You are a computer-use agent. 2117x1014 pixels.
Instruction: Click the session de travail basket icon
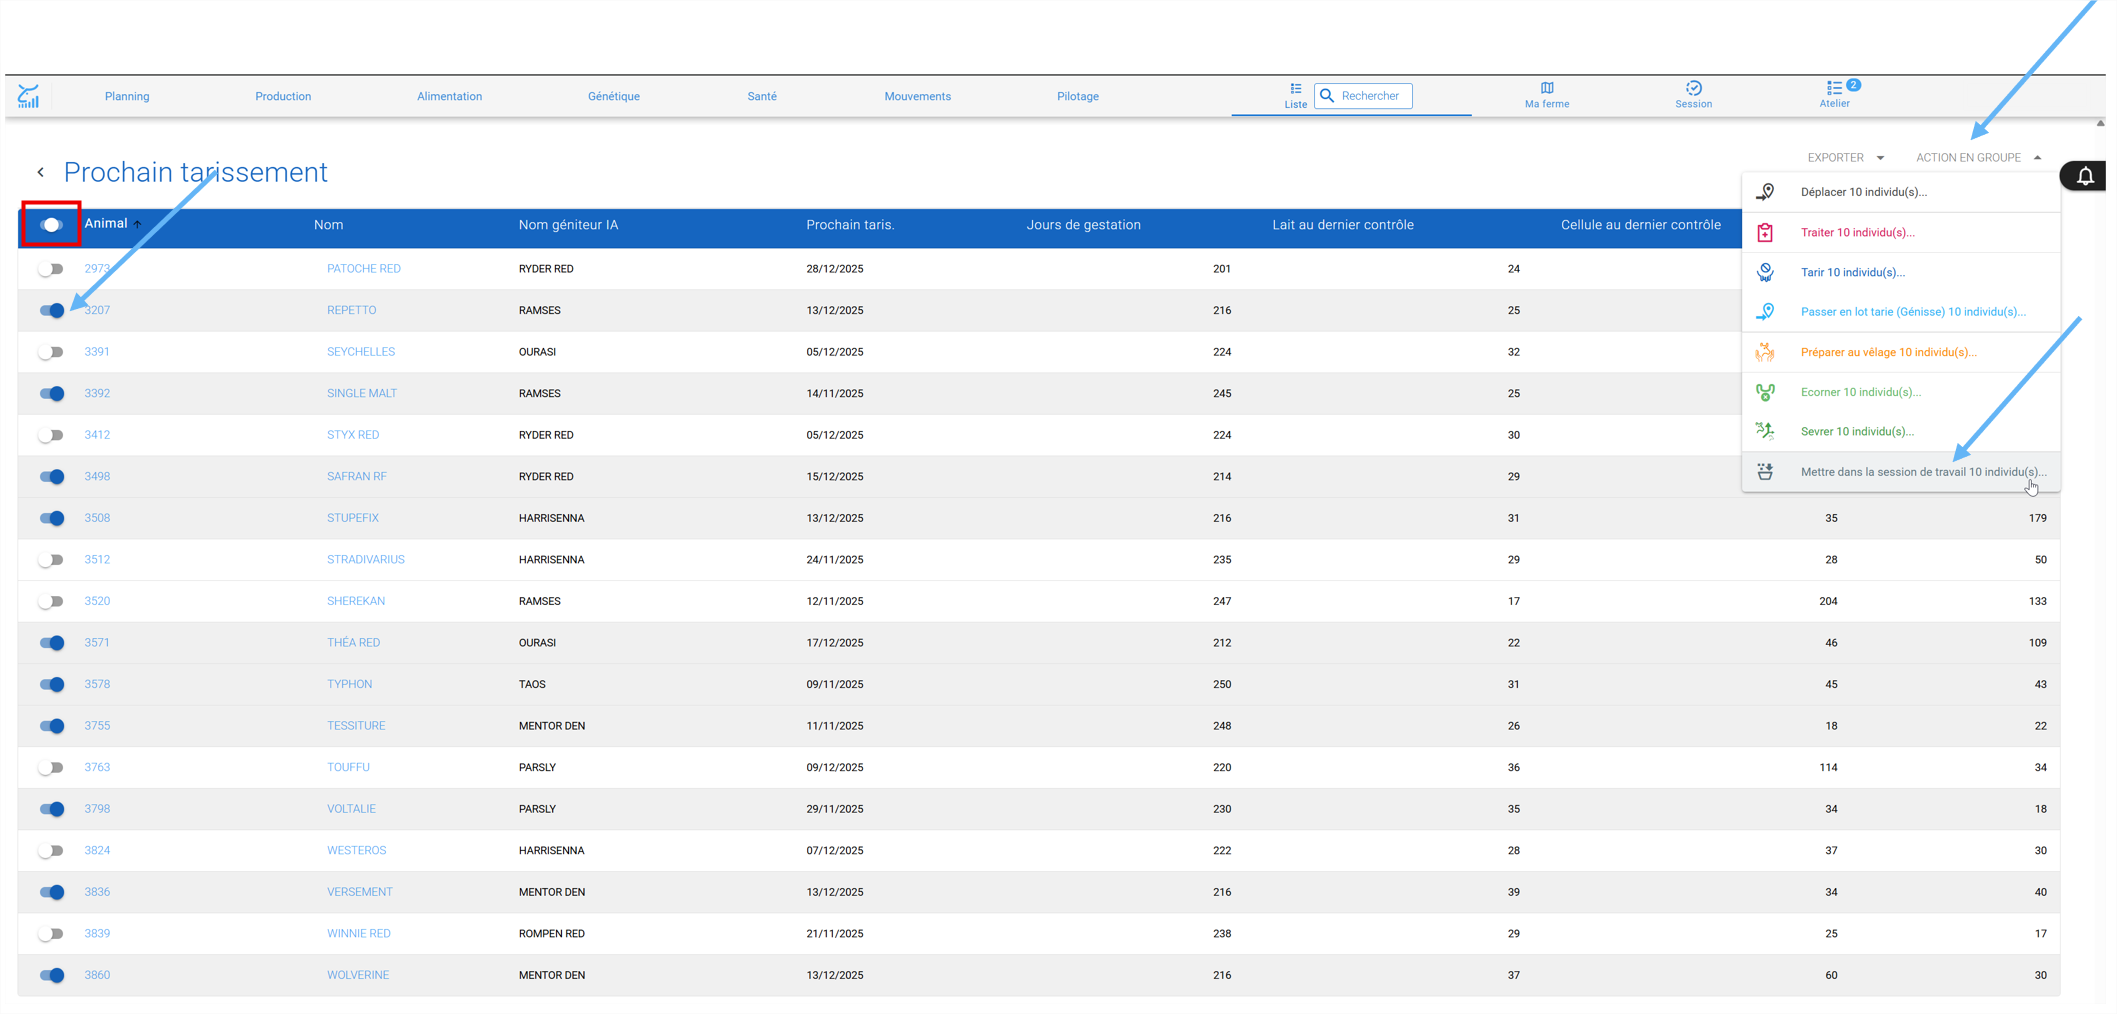tap(1766, 472)
